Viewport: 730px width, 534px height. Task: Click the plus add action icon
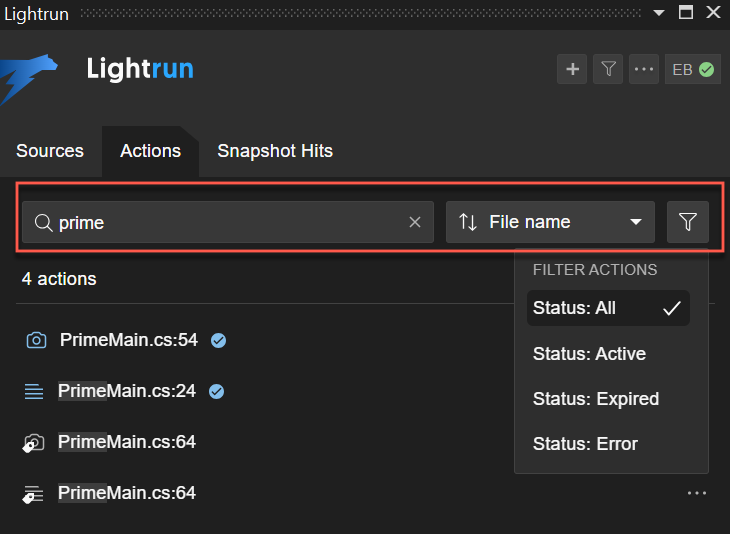coord(572,69)
